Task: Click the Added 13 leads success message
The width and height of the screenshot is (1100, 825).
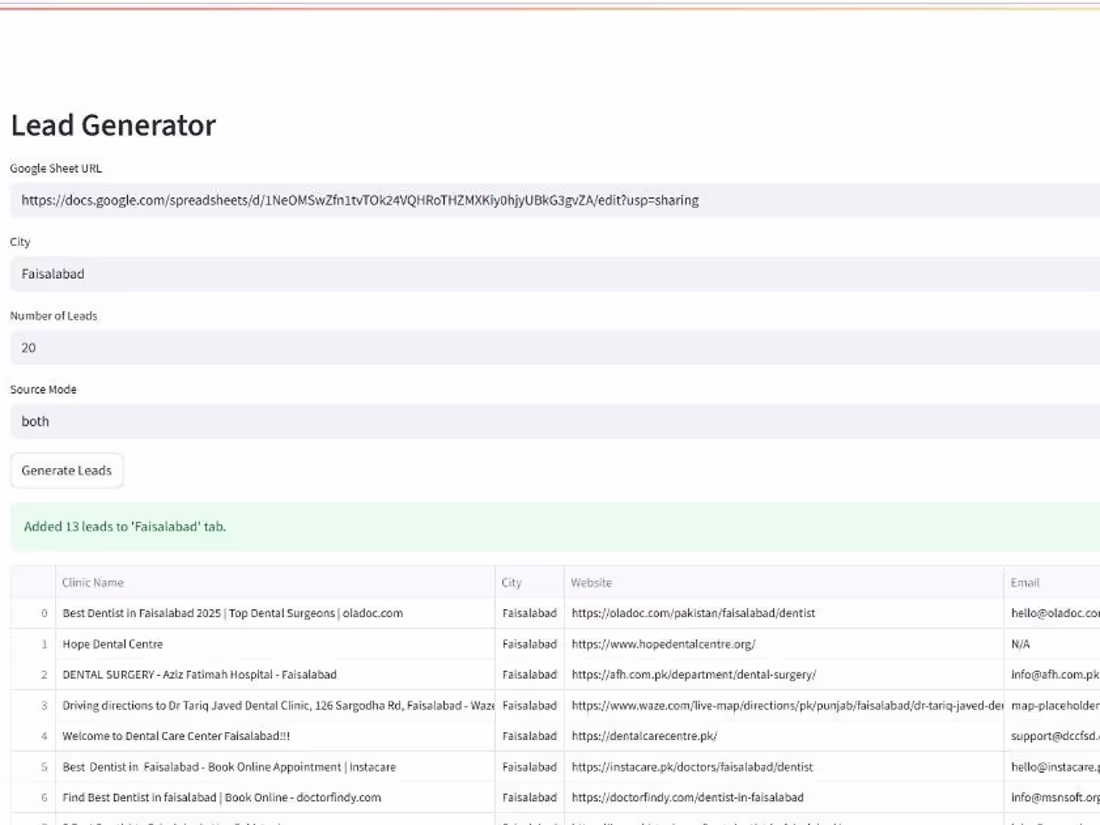Action: [555, 527]
